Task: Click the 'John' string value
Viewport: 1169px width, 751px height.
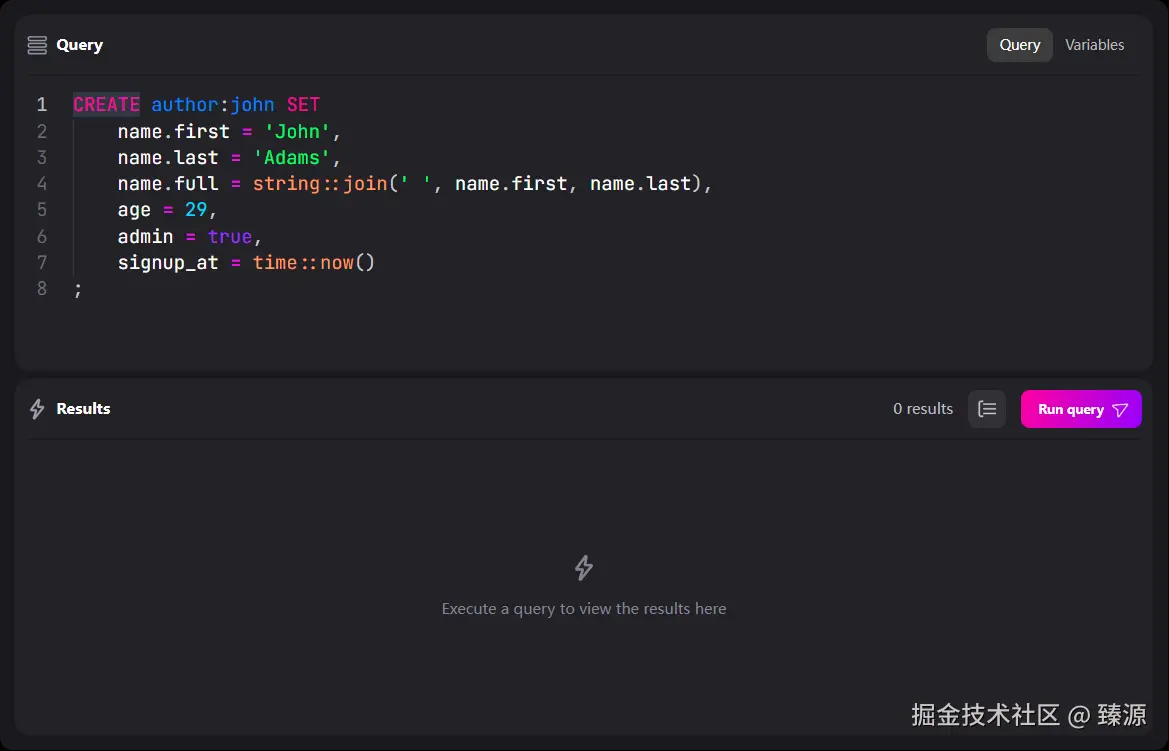Action: [297, 131]
